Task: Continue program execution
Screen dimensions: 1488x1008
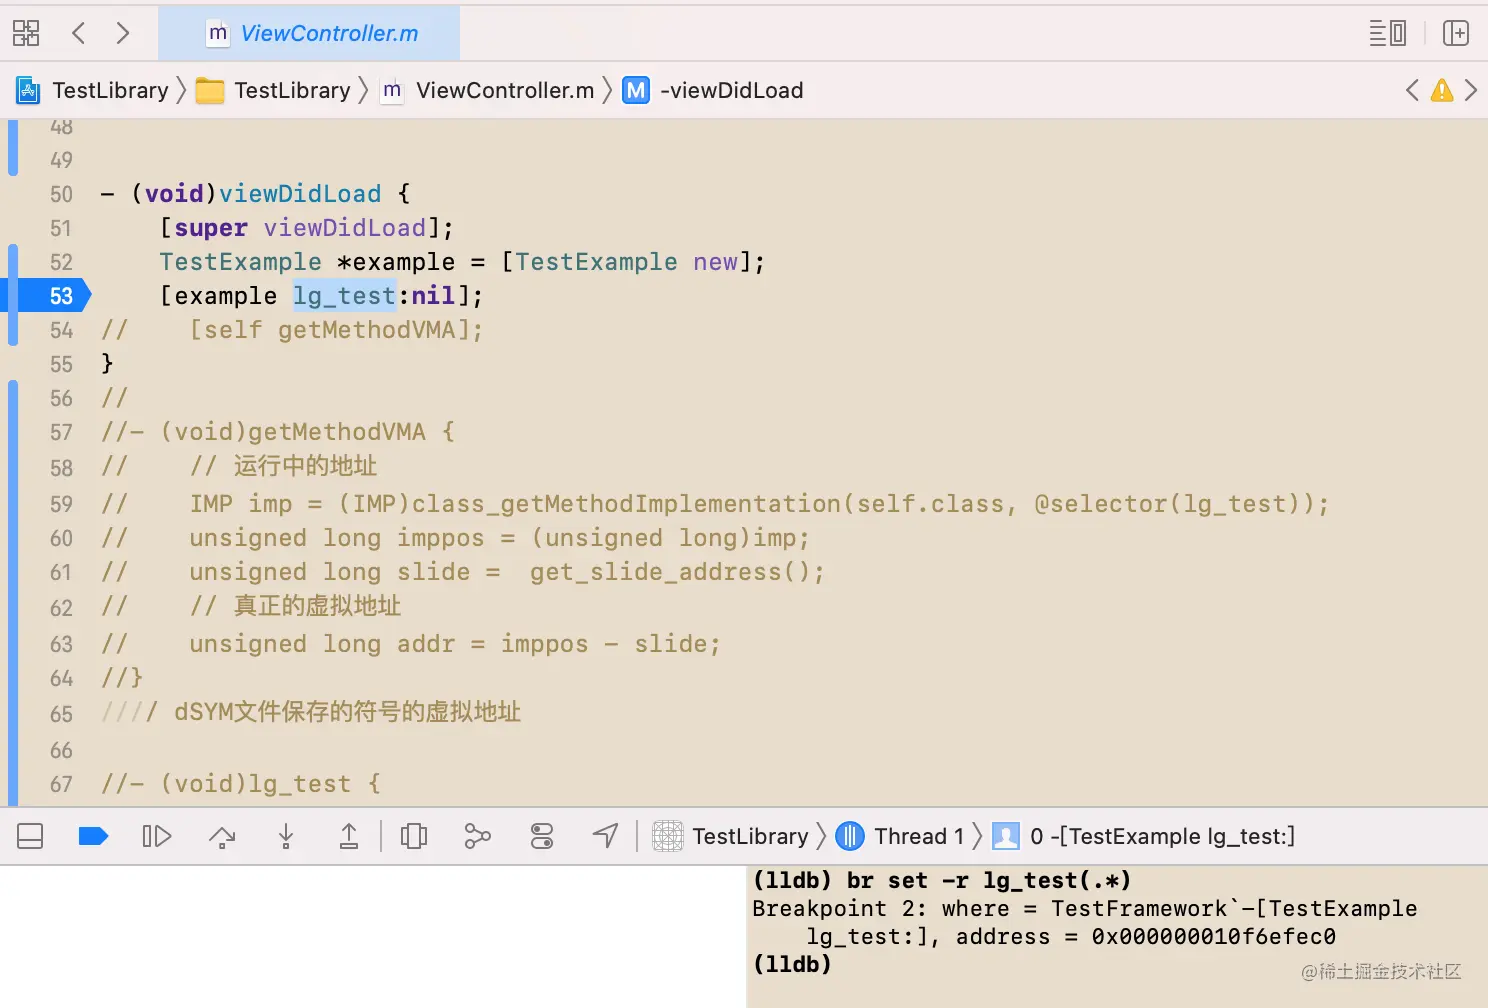Action: (157, 836)
